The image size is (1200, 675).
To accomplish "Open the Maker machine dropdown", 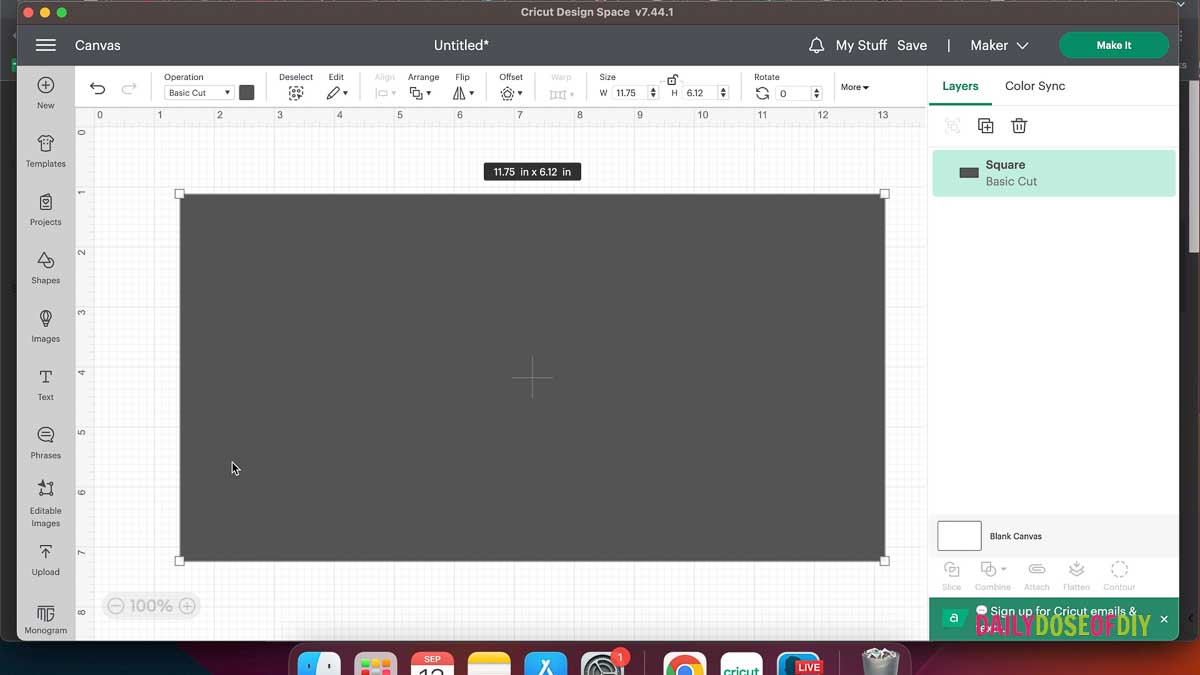I will [999, 45].
